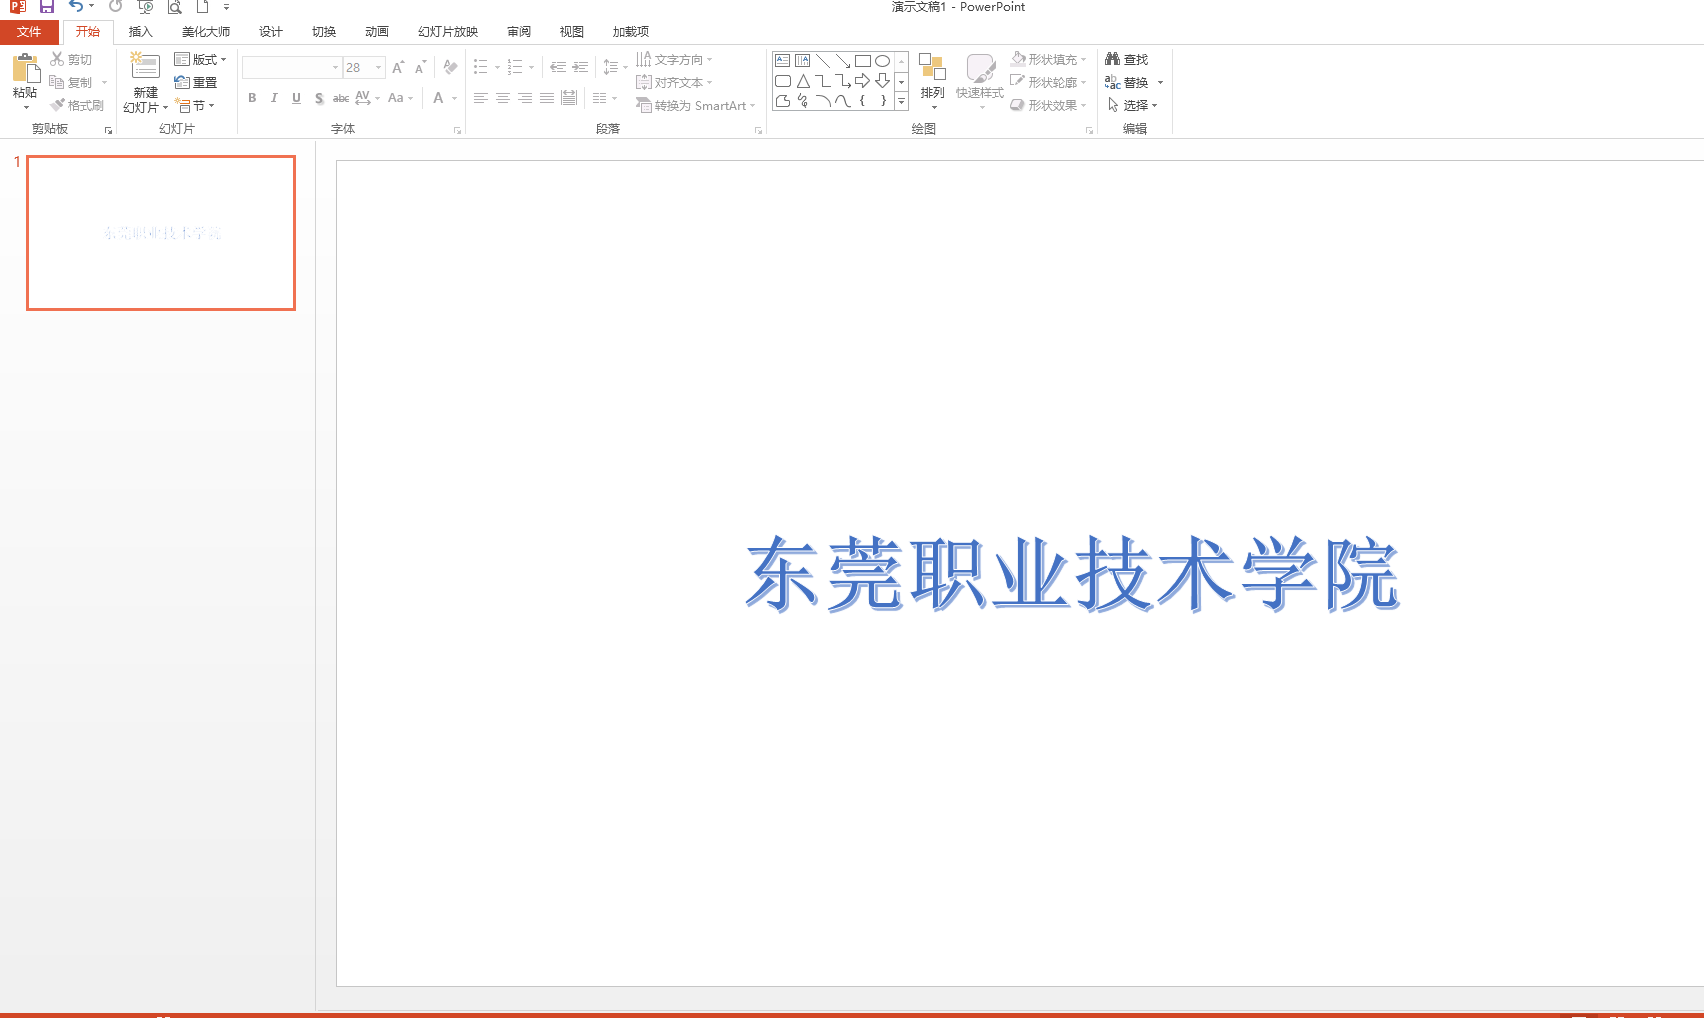Image resolution: width=1704 pixels, height=1018 pixels.
Task: Copy the selection with 复制
Action: point(71,82)
